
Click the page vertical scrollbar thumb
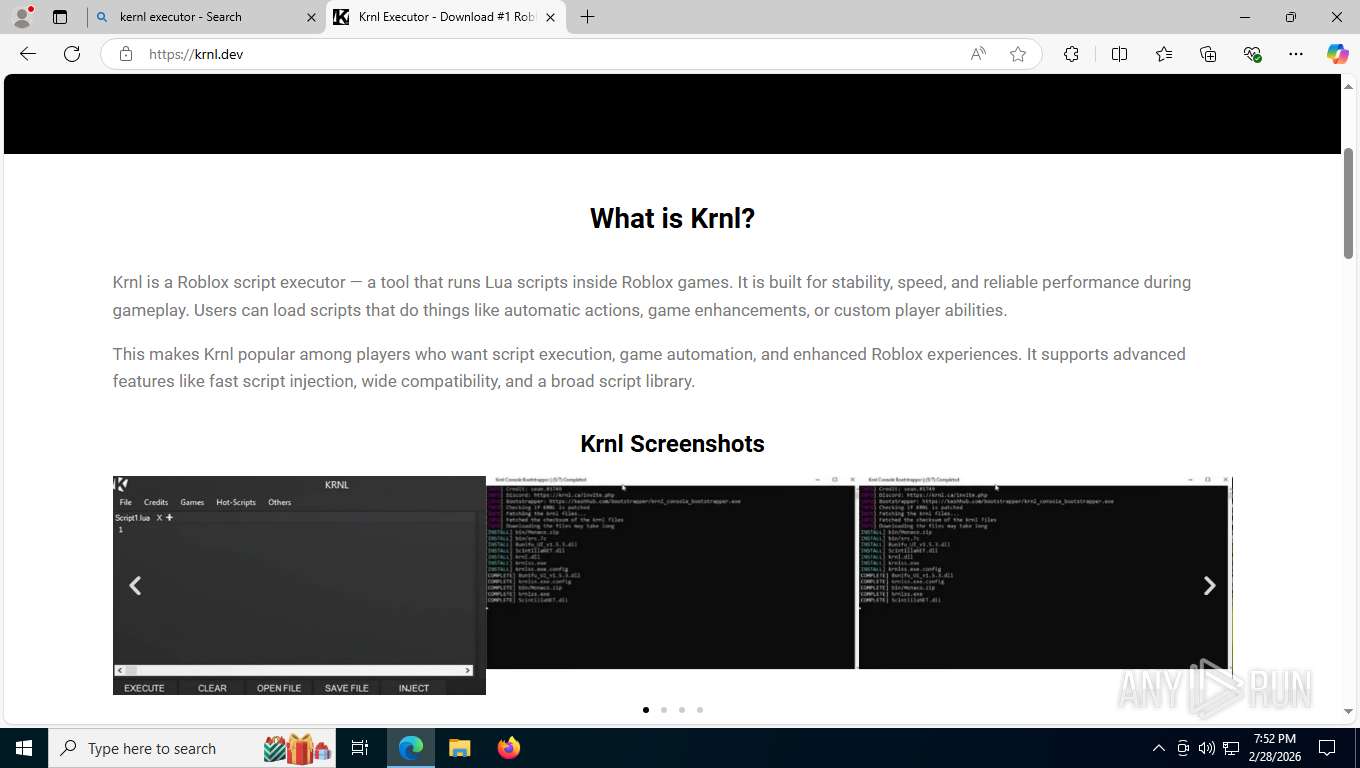[1348, 204]
